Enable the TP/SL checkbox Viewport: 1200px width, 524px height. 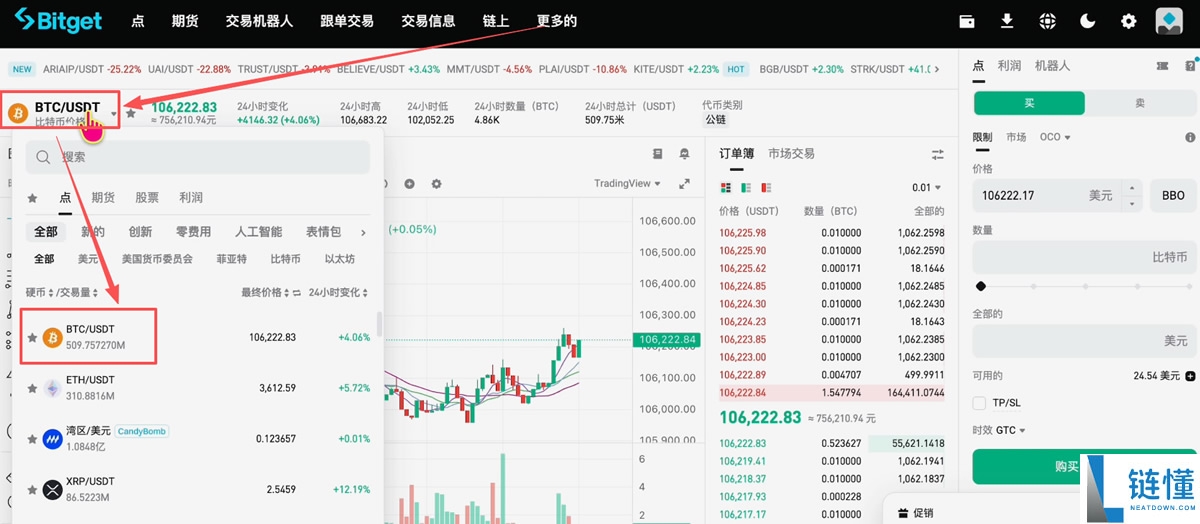pos(979,403)
